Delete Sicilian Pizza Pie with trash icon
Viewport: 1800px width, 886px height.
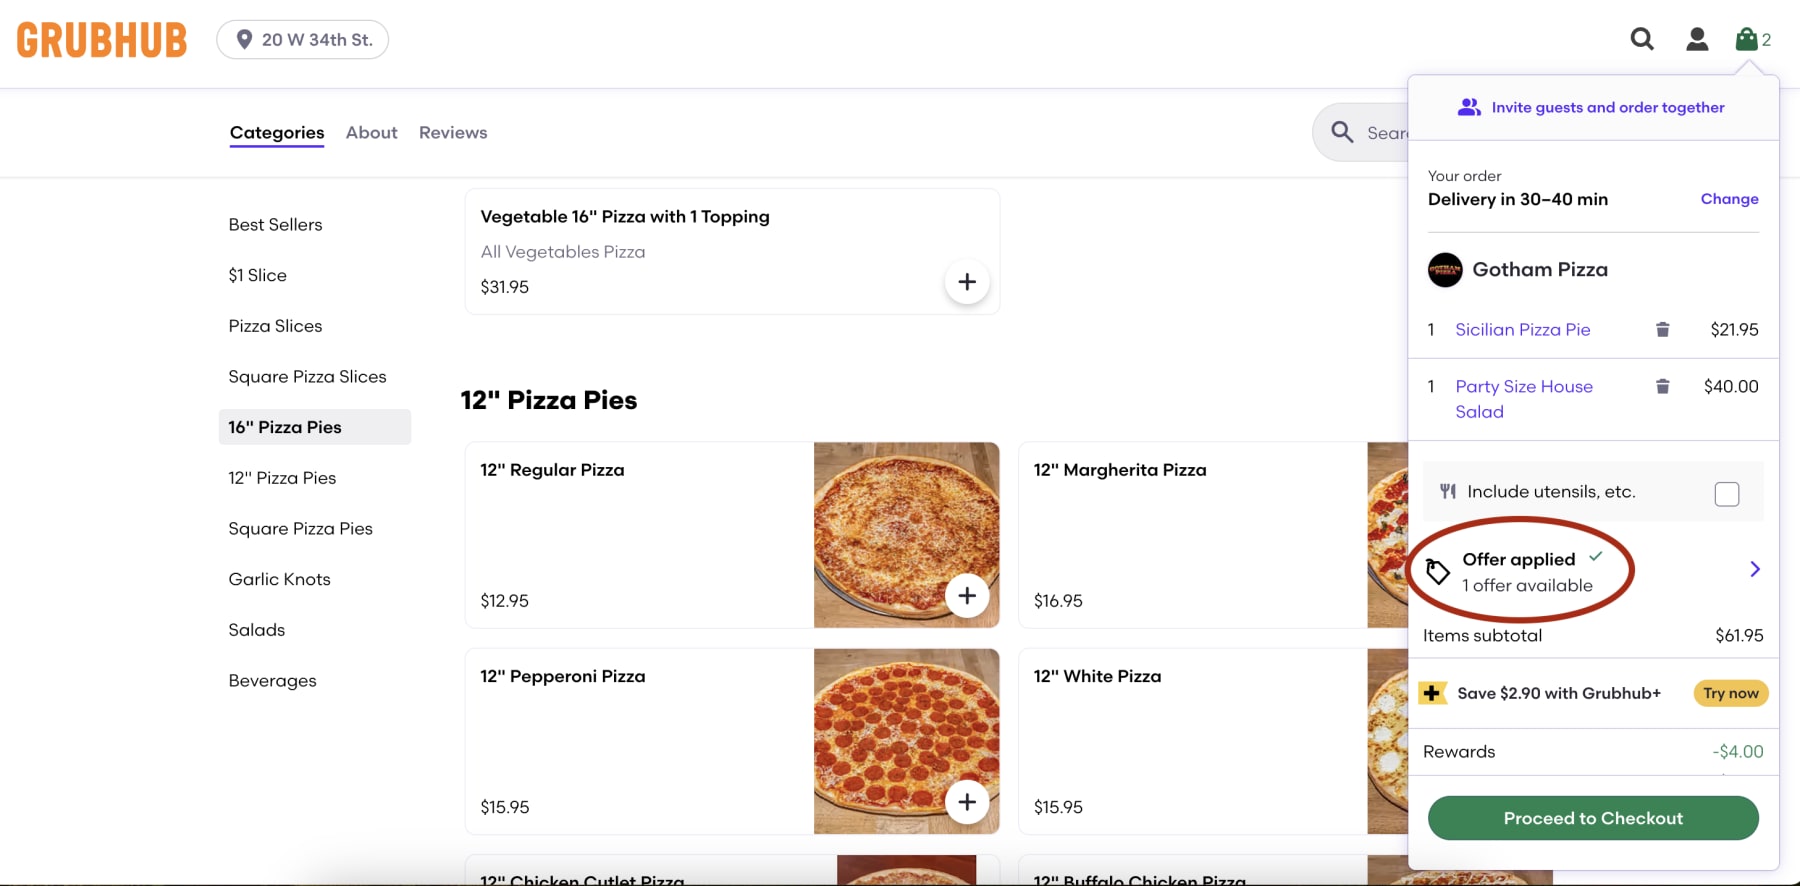1663,329
